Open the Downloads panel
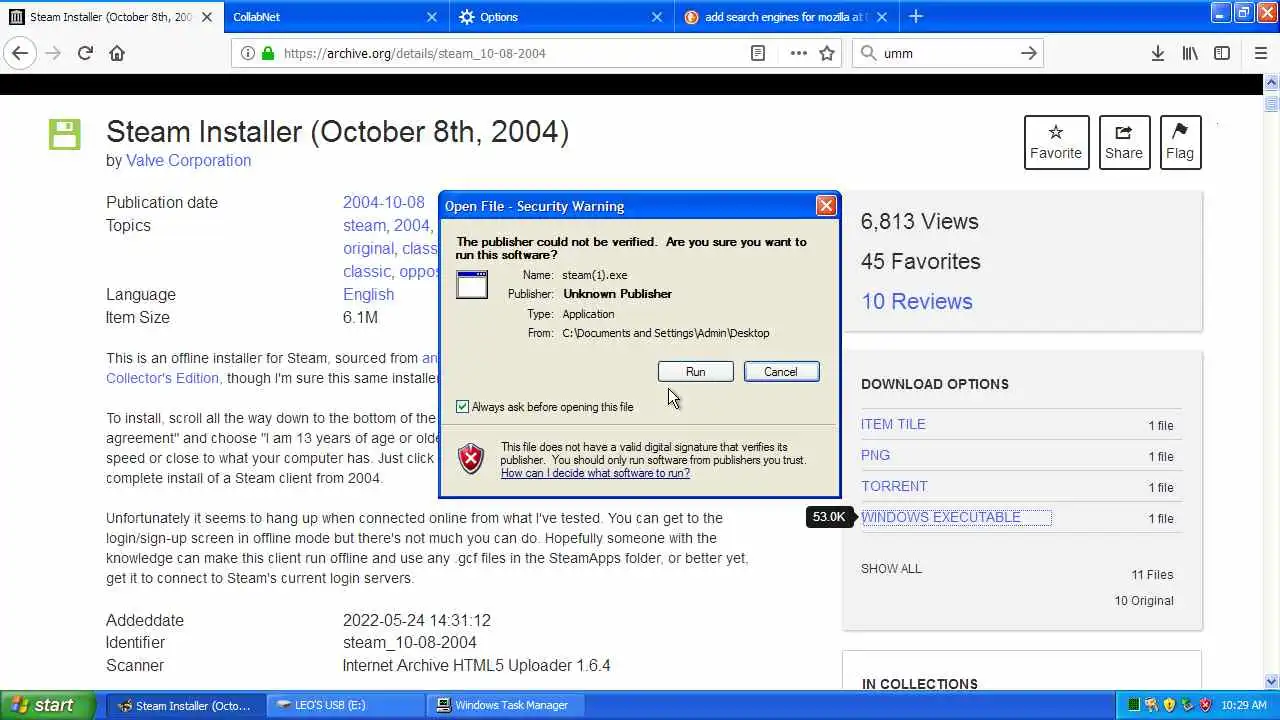This screenshot has height=720, width=1280. (1157, 53)
